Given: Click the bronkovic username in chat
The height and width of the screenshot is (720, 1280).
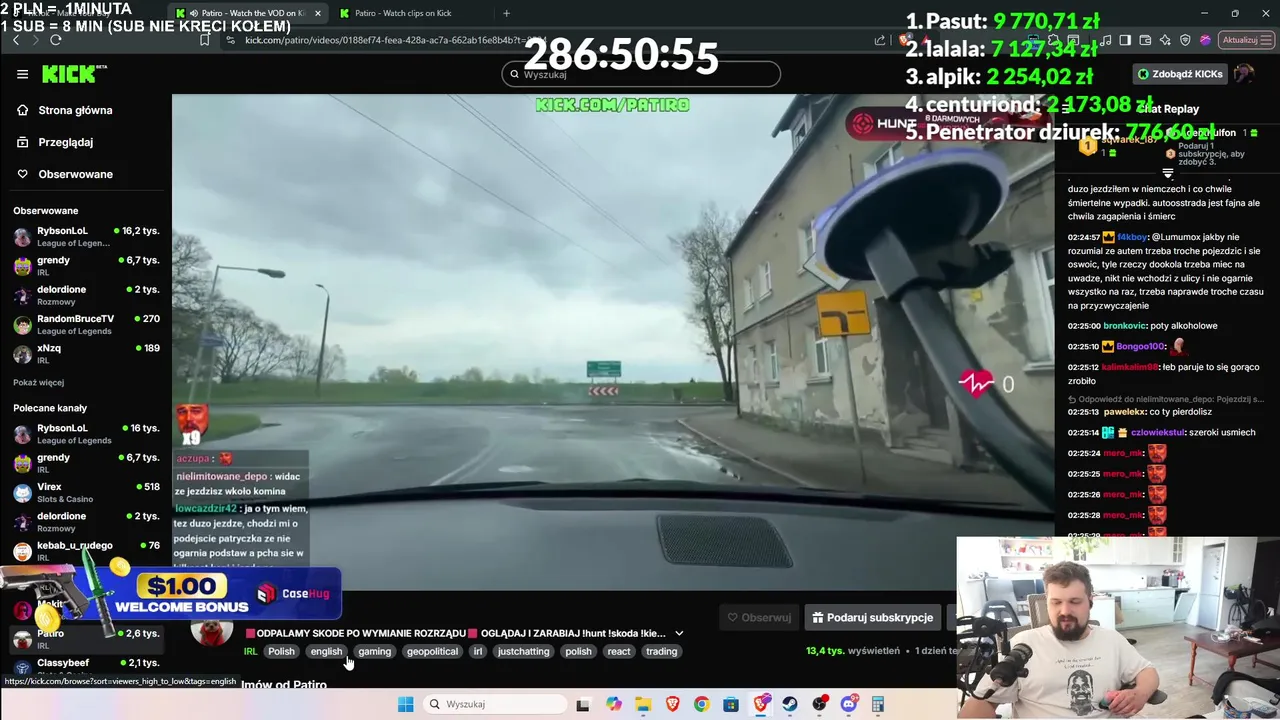Looking at the screenshot, I should 1124,326.
